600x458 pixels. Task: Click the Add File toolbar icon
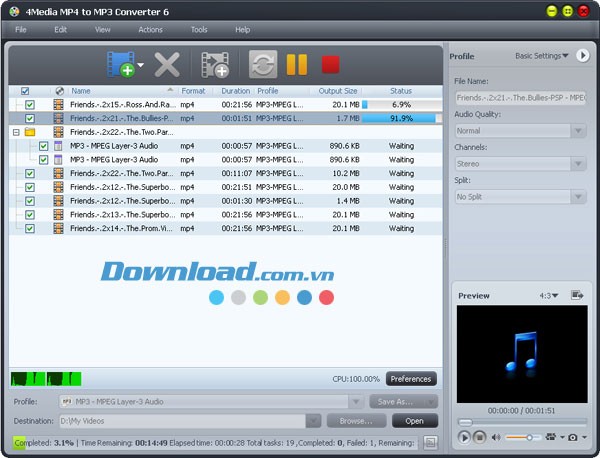pos(120,65)
